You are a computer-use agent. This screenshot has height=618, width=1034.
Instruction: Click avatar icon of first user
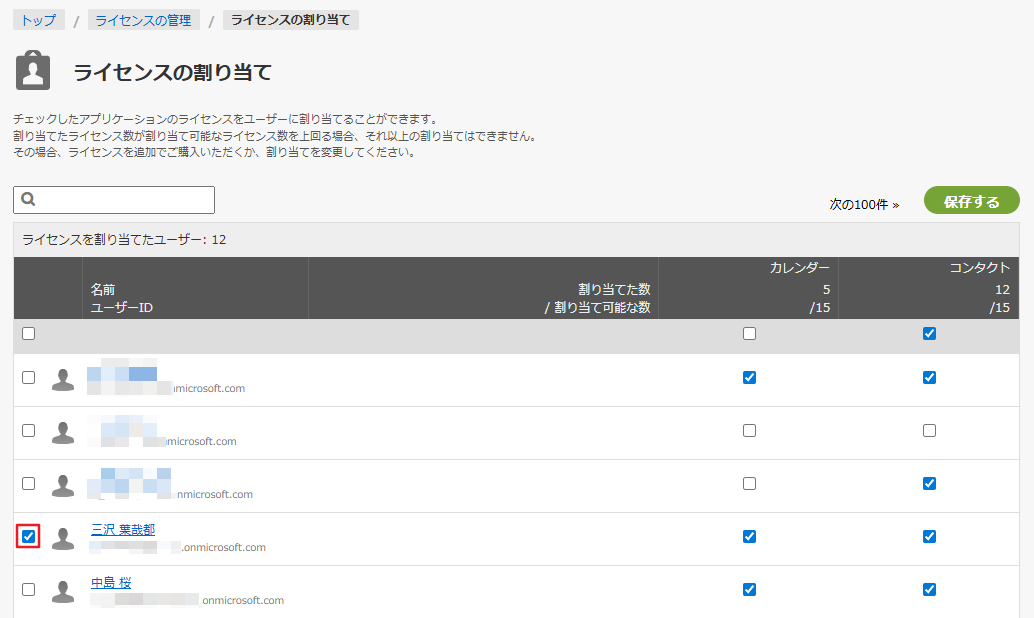63,379
